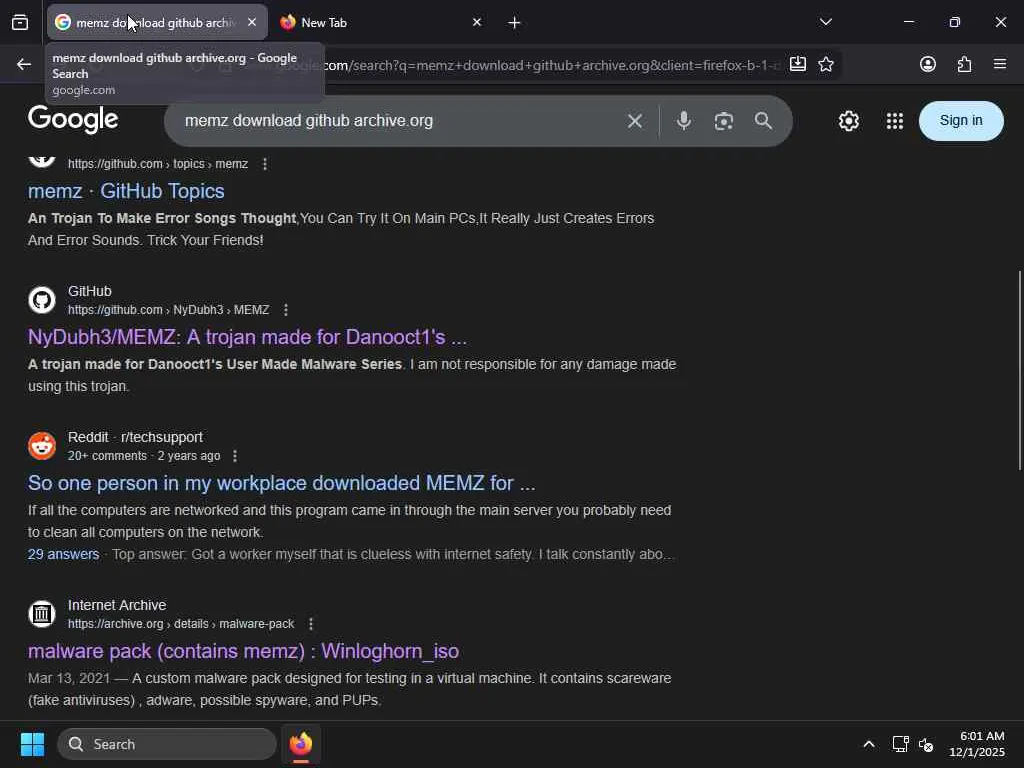Click the 'Reddit · r/techsupport' source text
The image size is (1024, 768).
coord(135,437)
